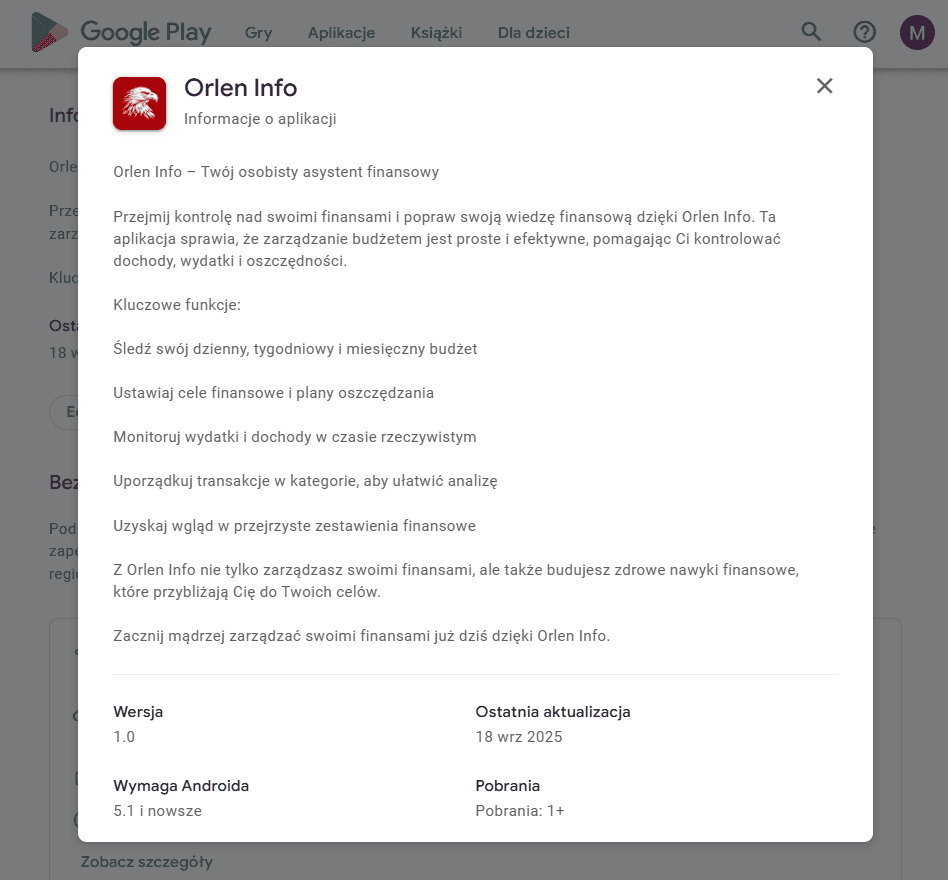Click the Orlen Info dialog title

(x=241, y=88)
